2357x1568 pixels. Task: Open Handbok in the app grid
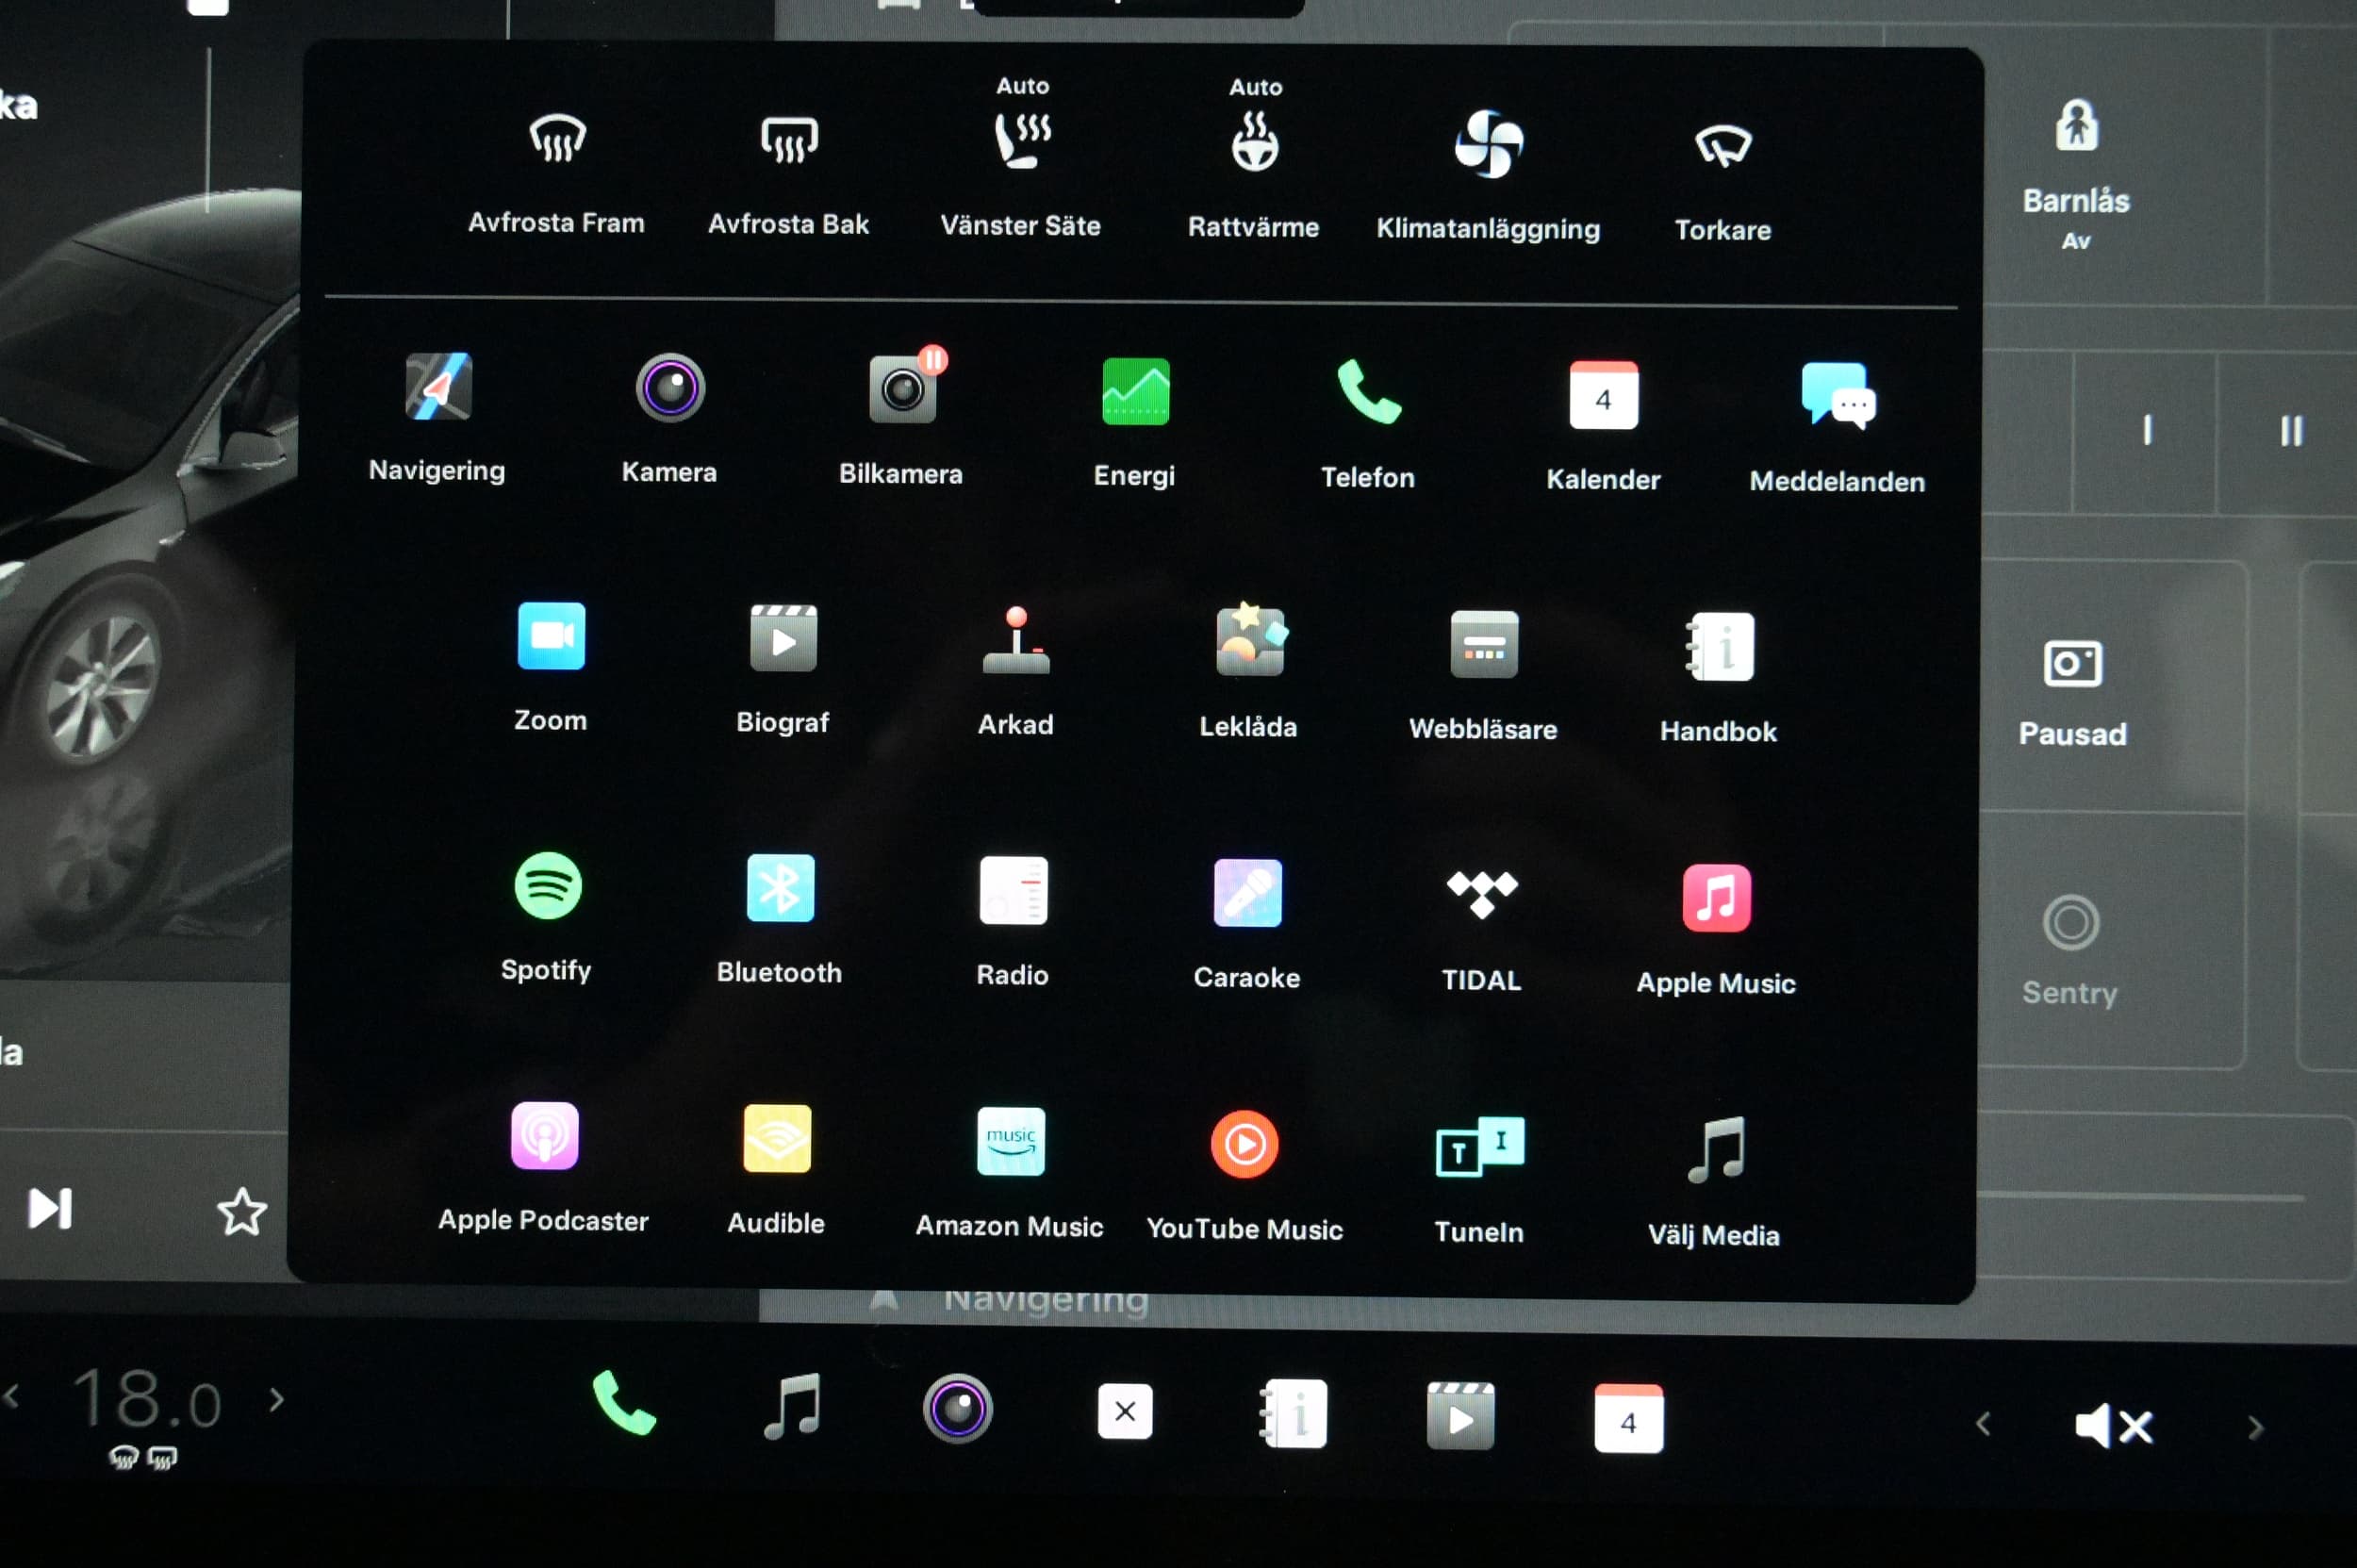pos(1719,678)
